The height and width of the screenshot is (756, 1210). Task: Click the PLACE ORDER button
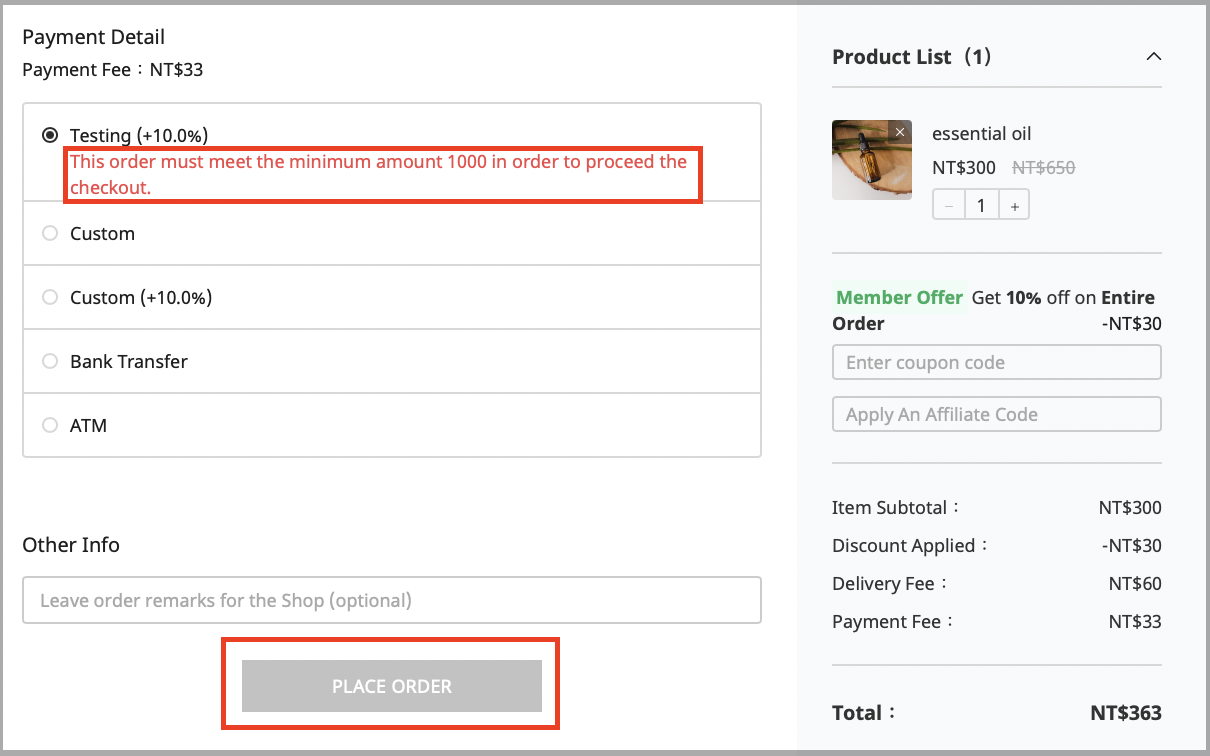(x=392, y=686)
